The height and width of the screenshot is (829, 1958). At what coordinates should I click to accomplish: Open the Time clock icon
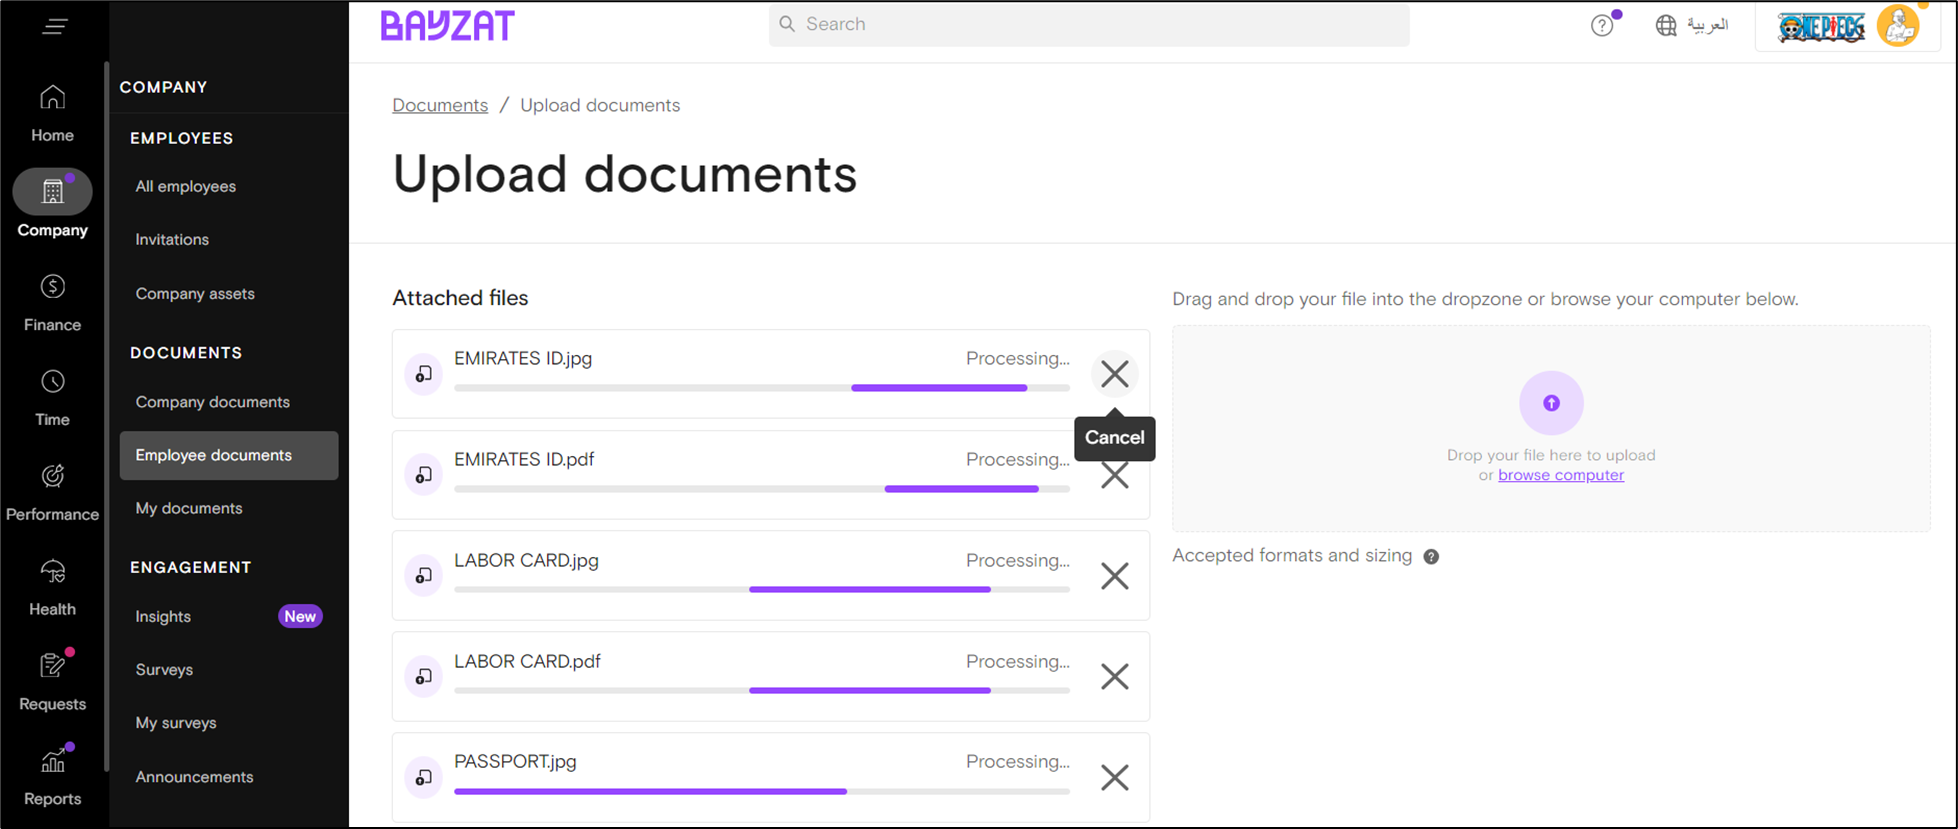click(x=52, y=382)
